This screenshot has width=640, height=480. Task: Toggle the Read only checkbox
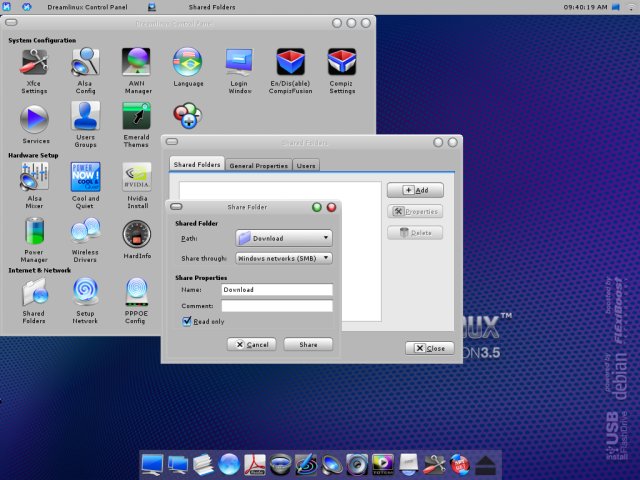coord(187,321)
